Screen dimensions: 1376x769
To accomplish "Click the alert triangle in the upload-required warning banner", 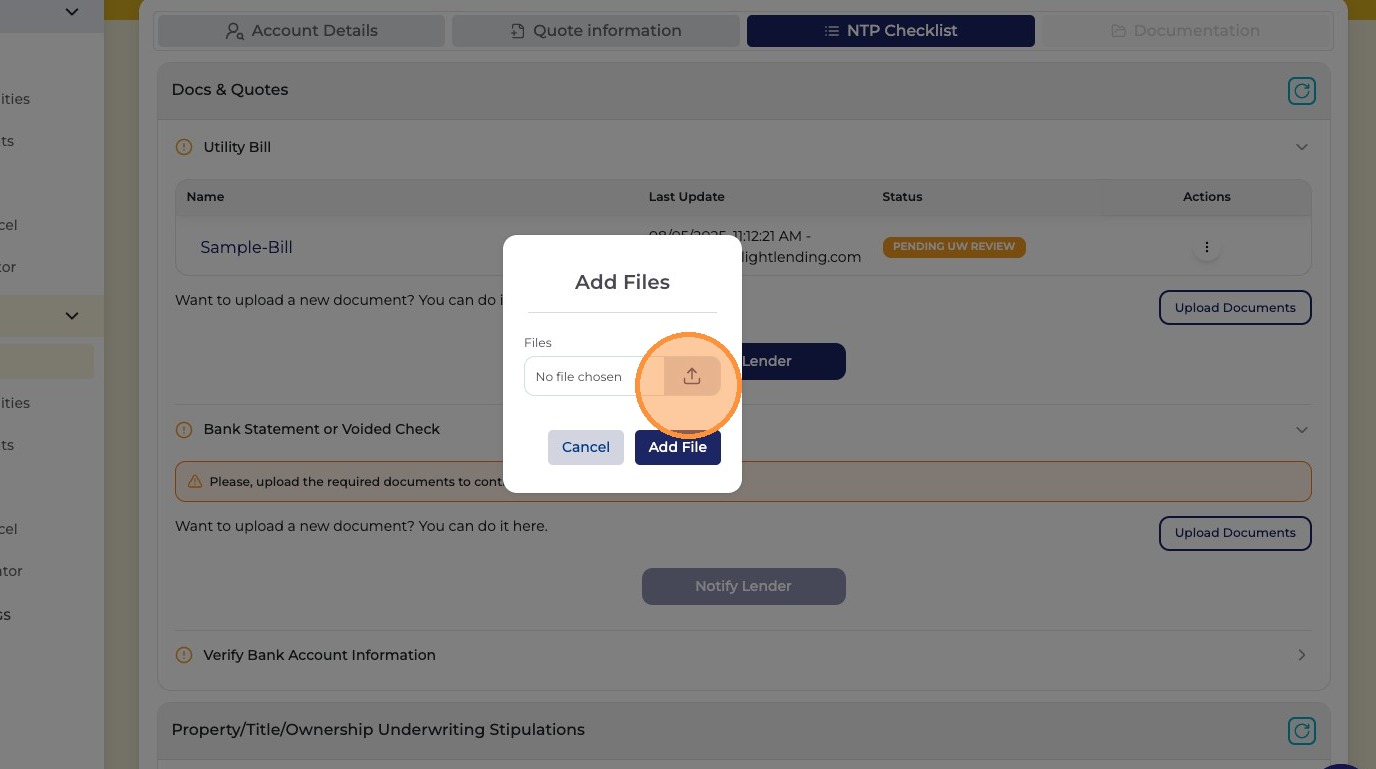I will 195,481.
